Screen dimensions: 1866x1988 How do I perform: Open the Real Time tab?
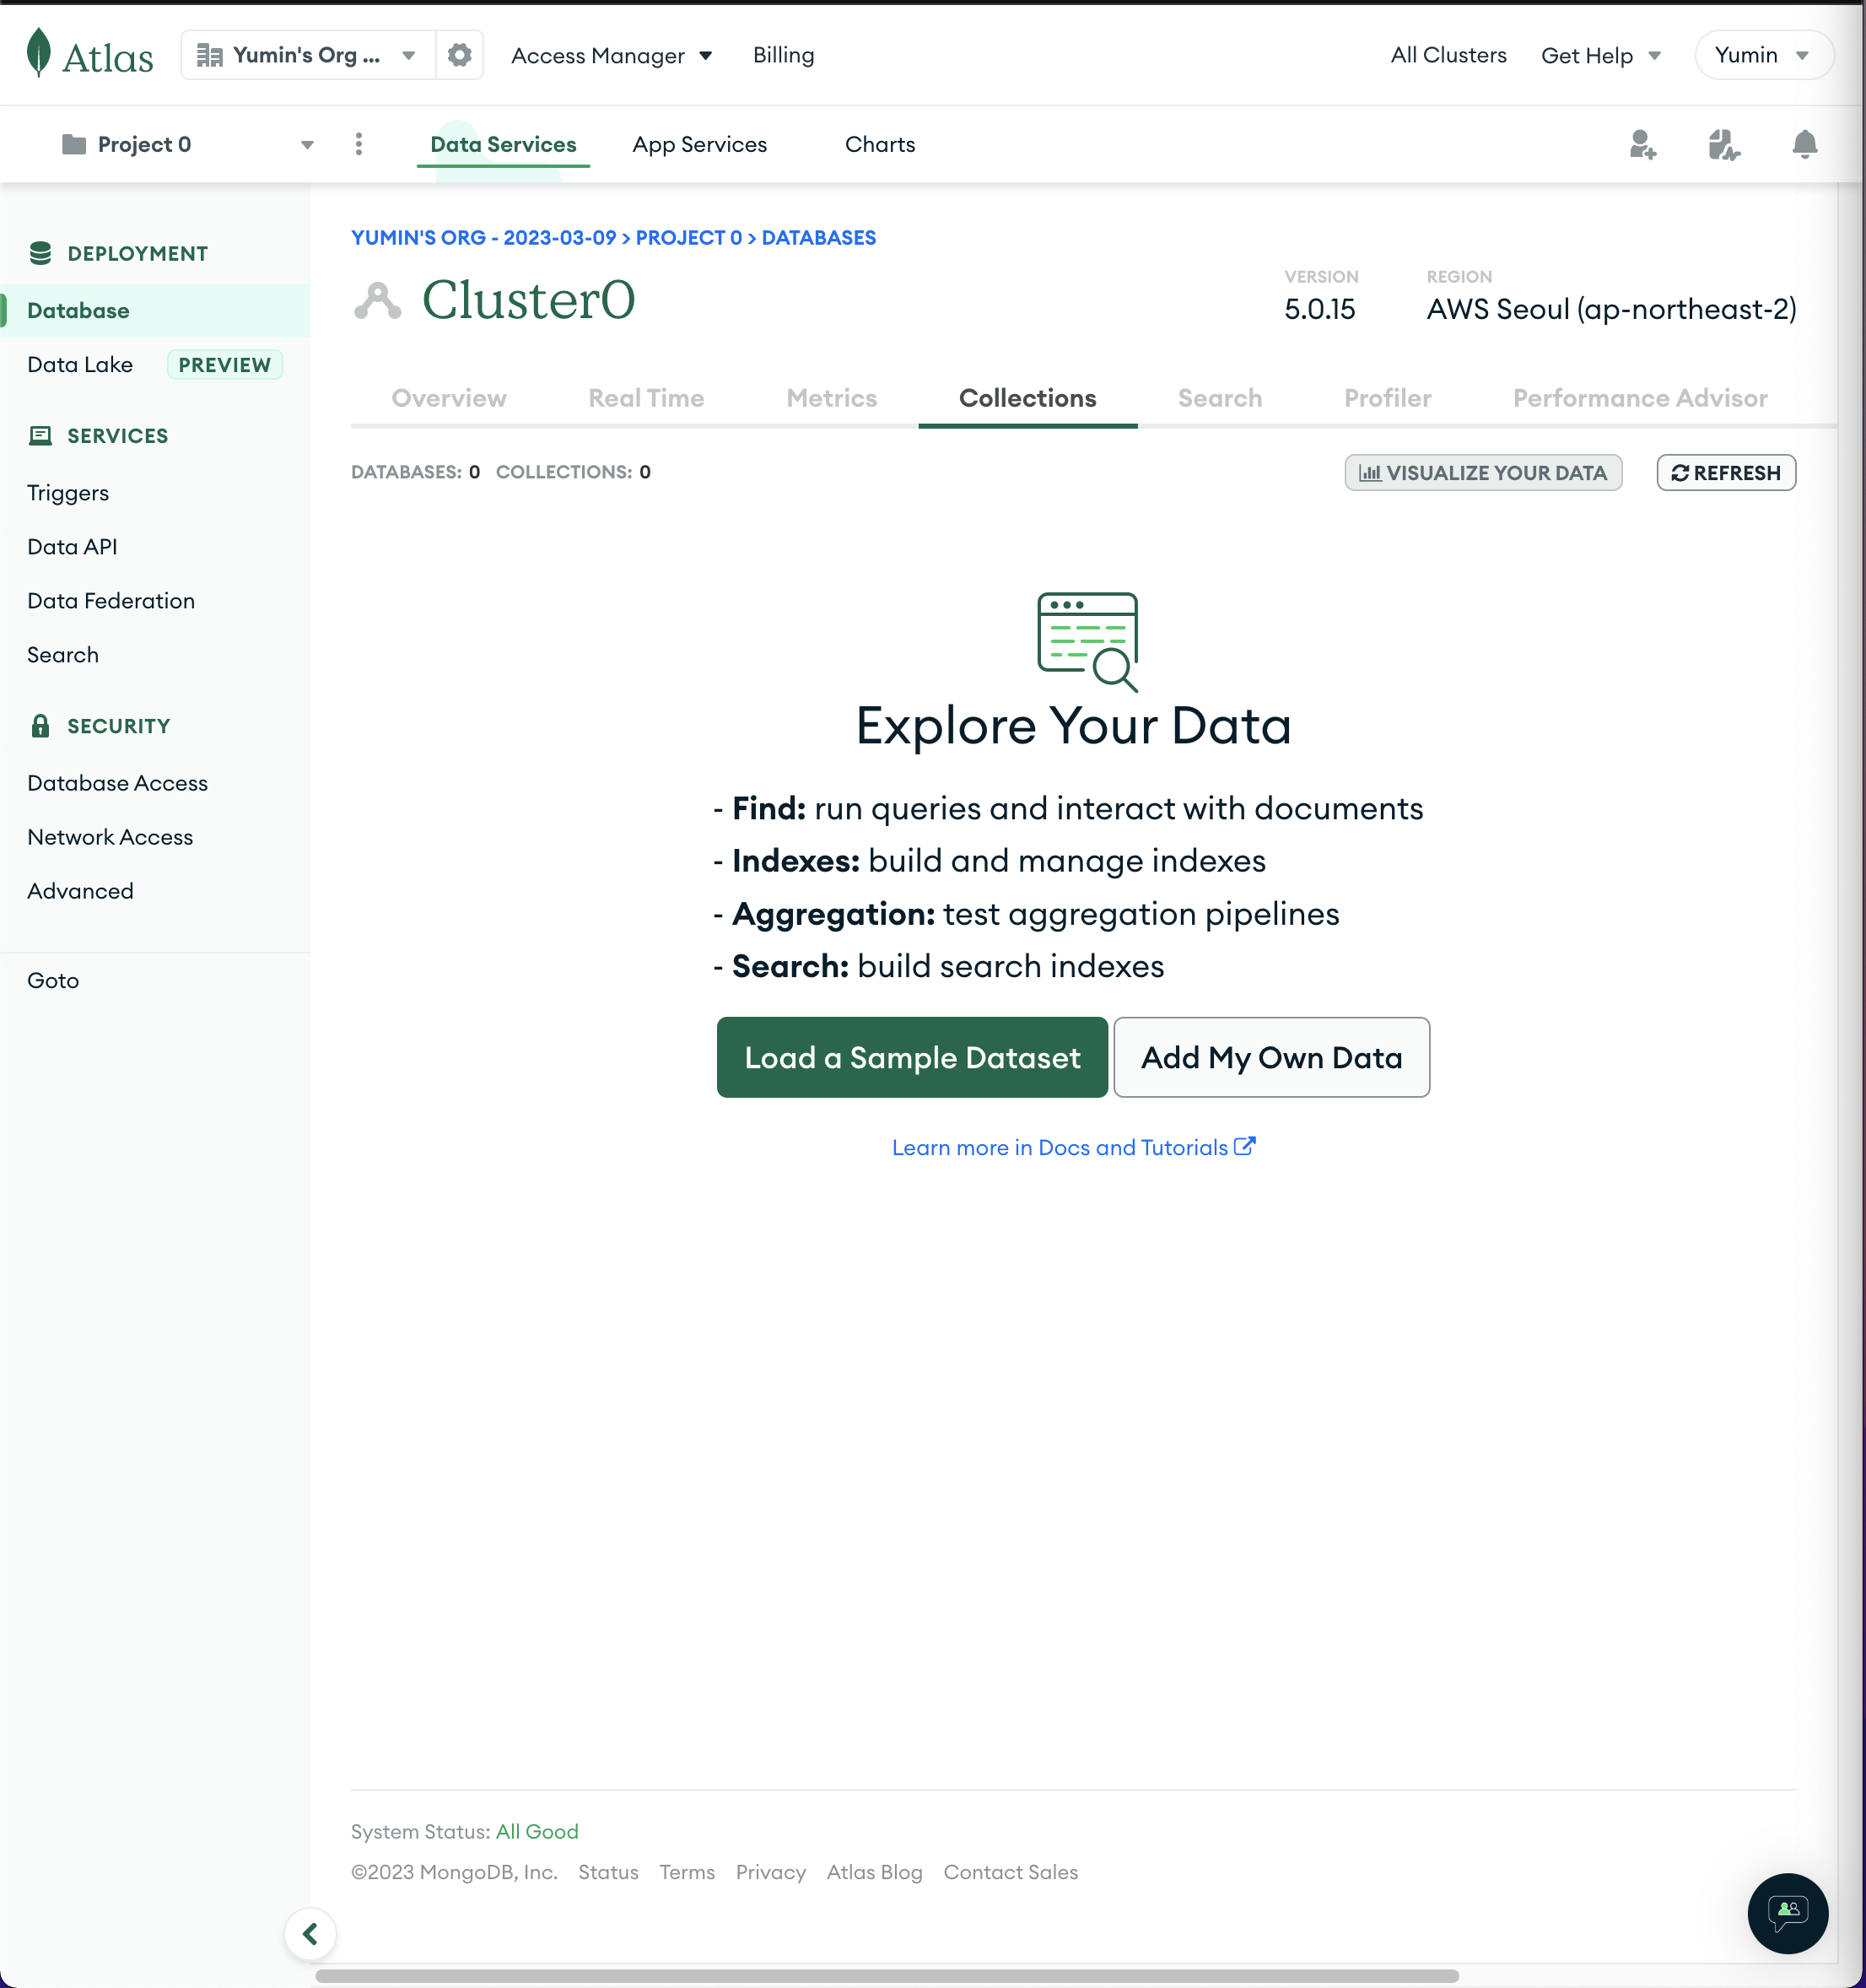(x=646, y=398)
